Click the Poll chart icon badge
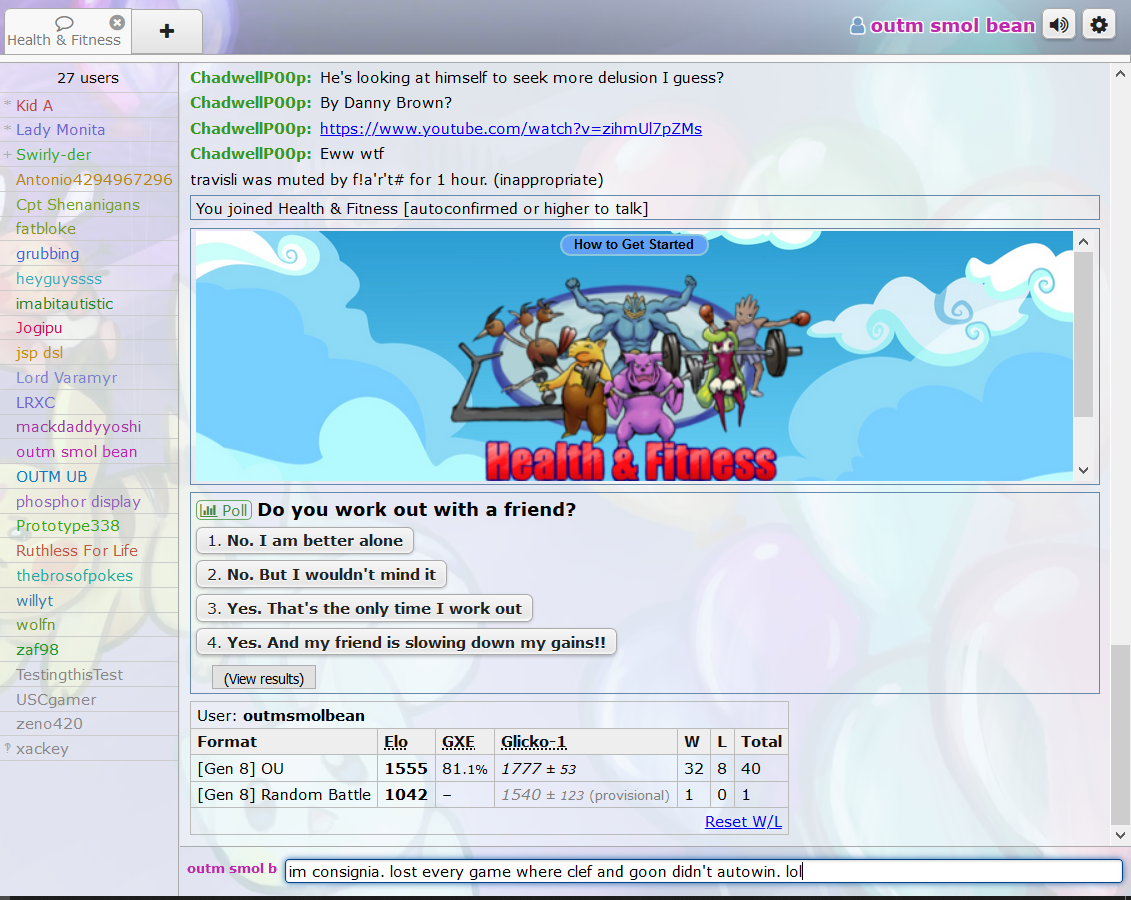The width and height of the screenshot is (1131, 900). (224, 510)
